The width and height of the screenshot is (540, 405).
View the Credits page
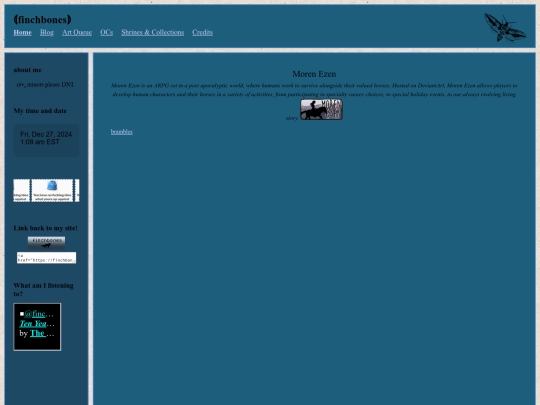(x=202, y=32)
